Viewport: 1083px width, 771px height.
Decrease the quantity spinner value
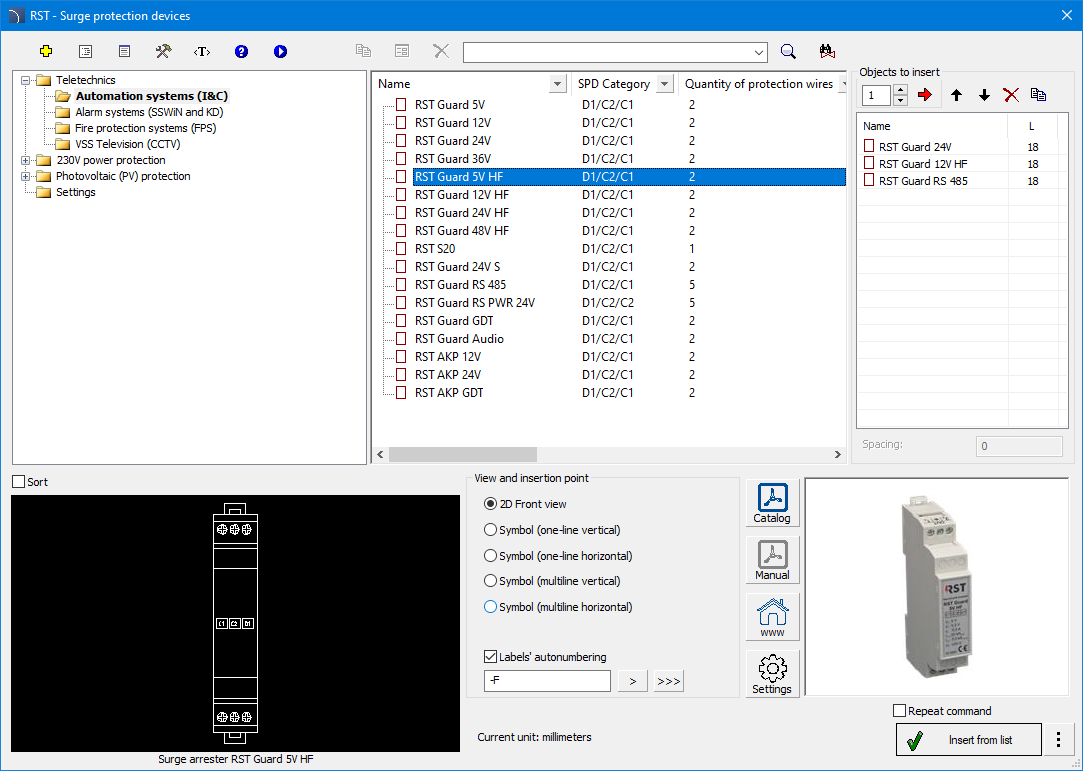coord(900,100)
